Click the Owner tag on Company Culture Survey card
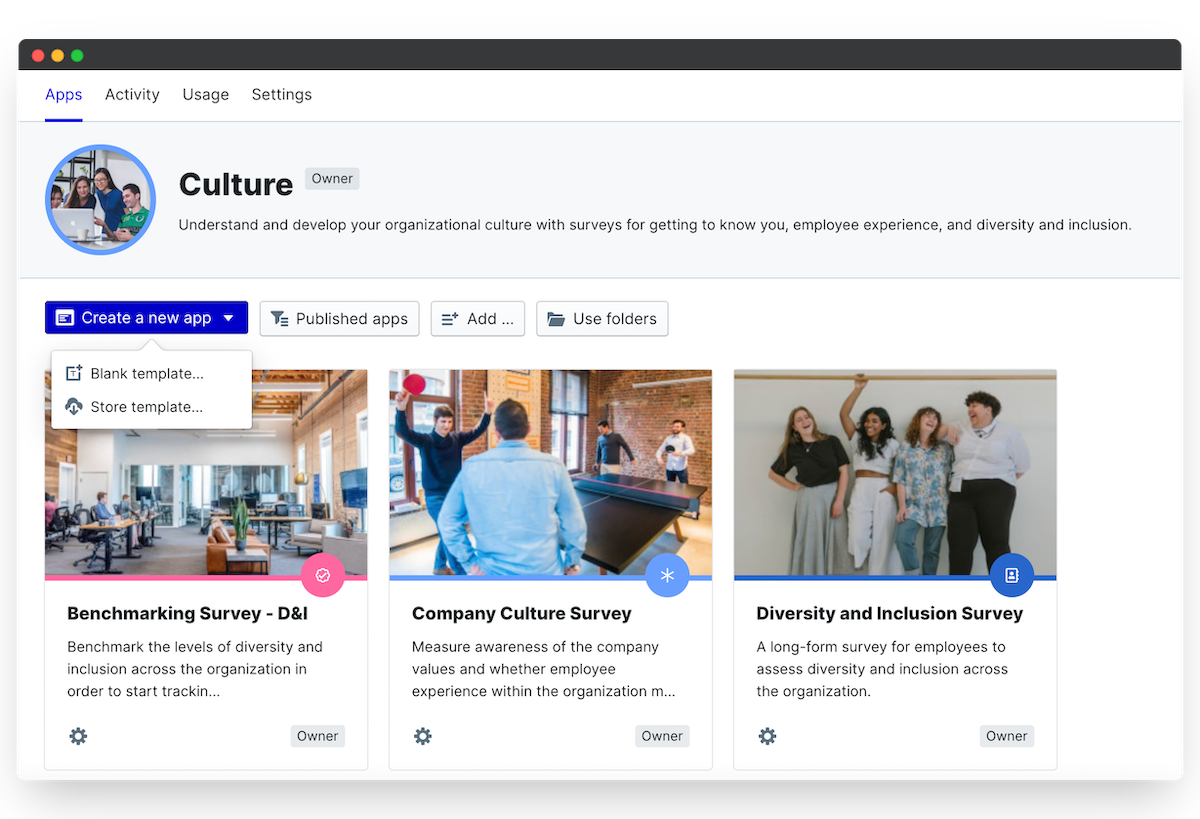The height and width of the screenshot is (819, 1200). pyautogui.click(x=662, y=736)
